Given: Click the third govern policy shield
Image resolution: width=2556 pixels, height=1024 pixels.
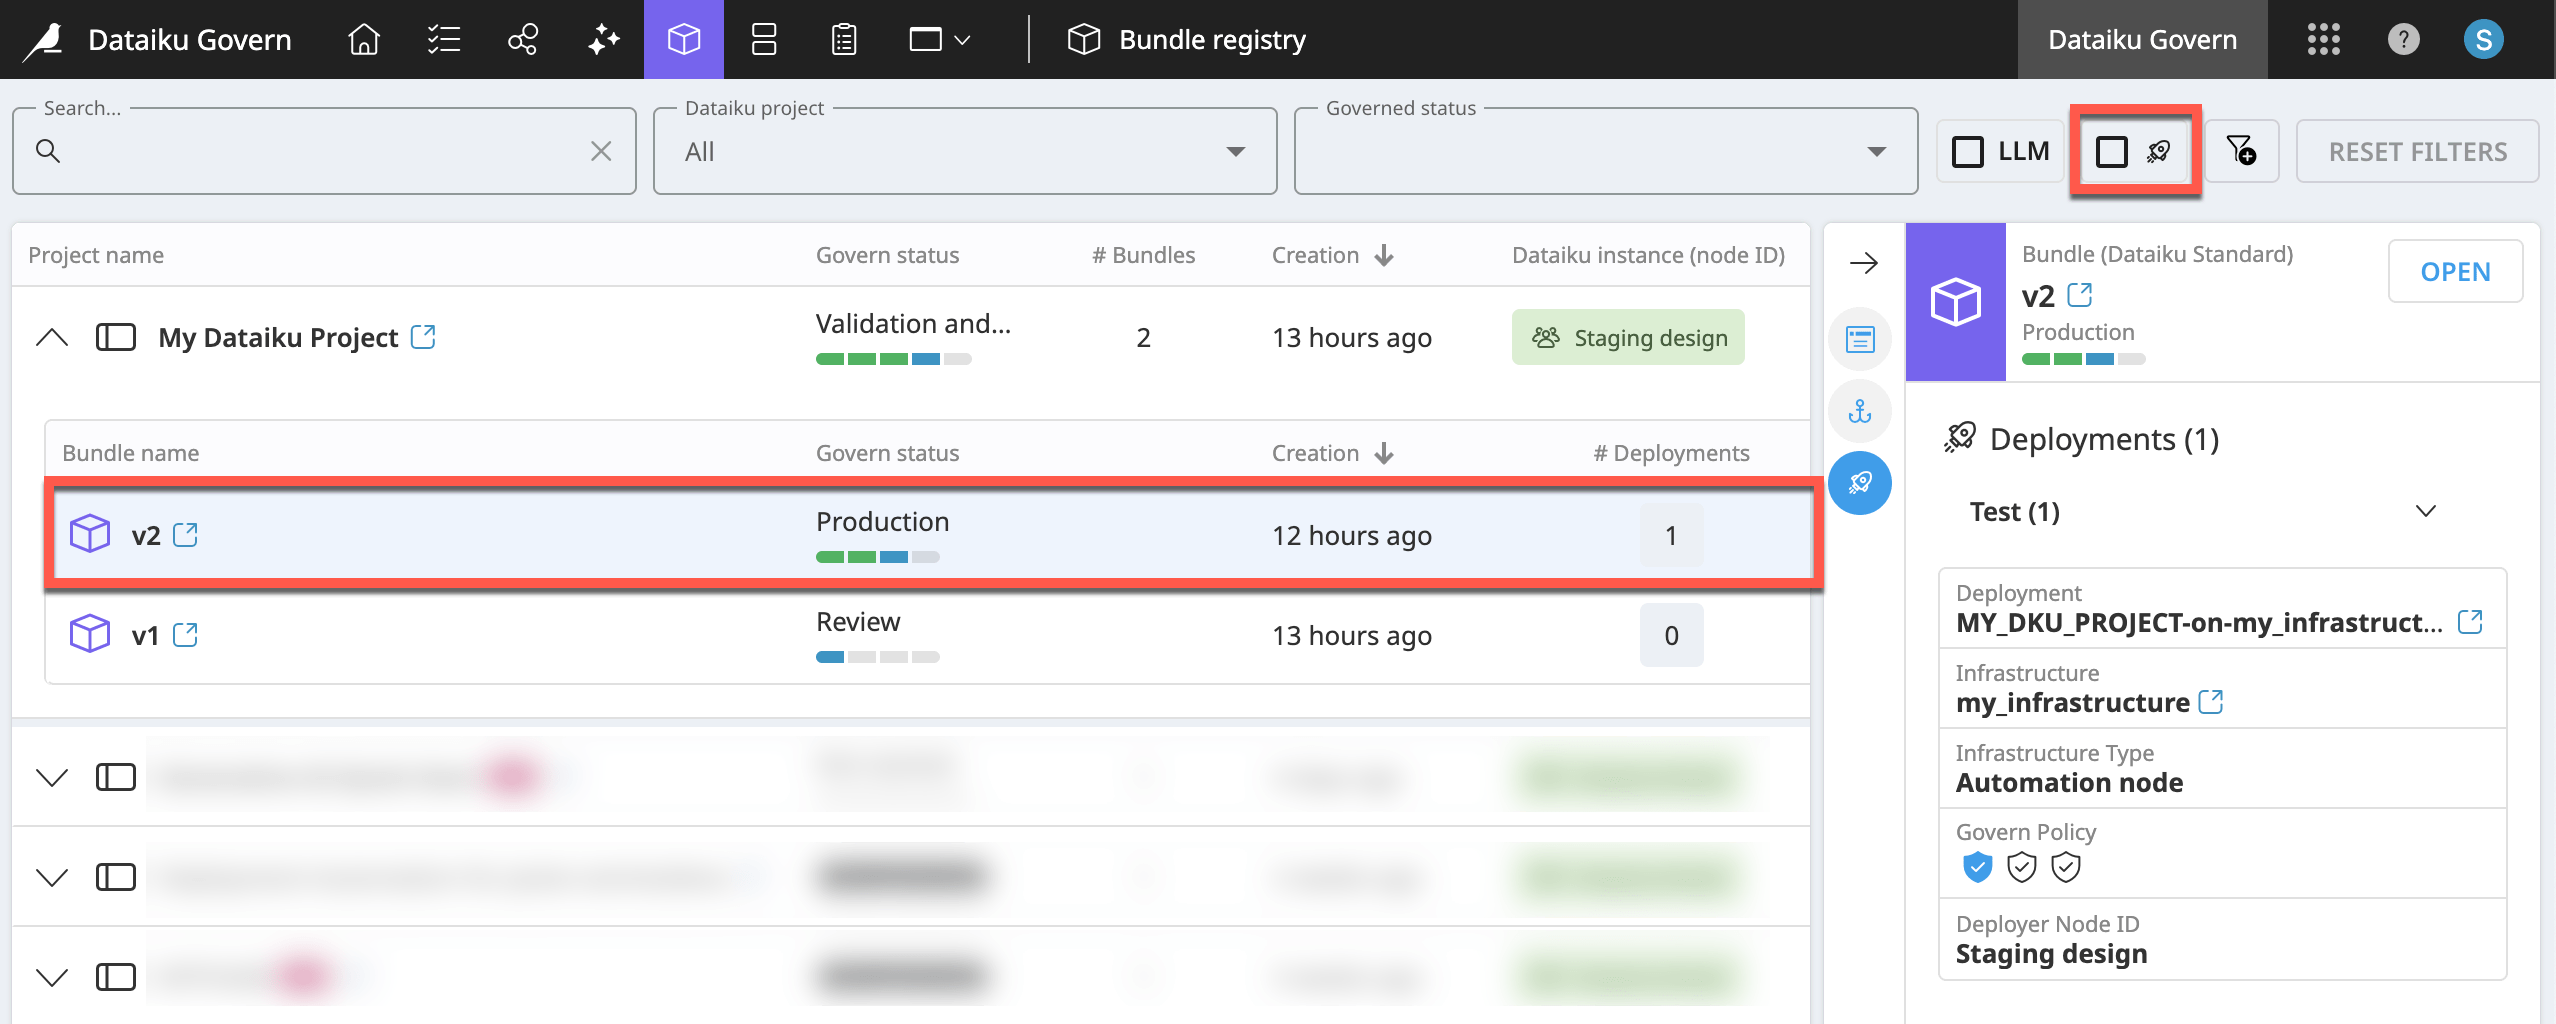Looking at the screenshot, I should point(2066,867).
